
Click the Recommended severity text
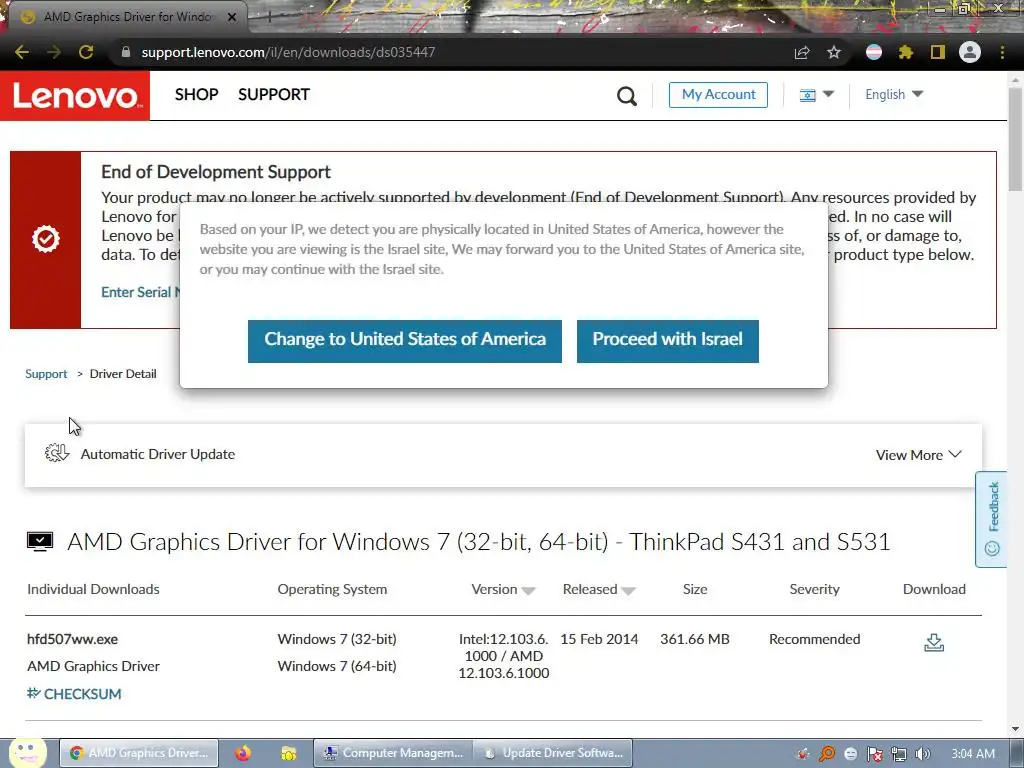pos(814,639)
